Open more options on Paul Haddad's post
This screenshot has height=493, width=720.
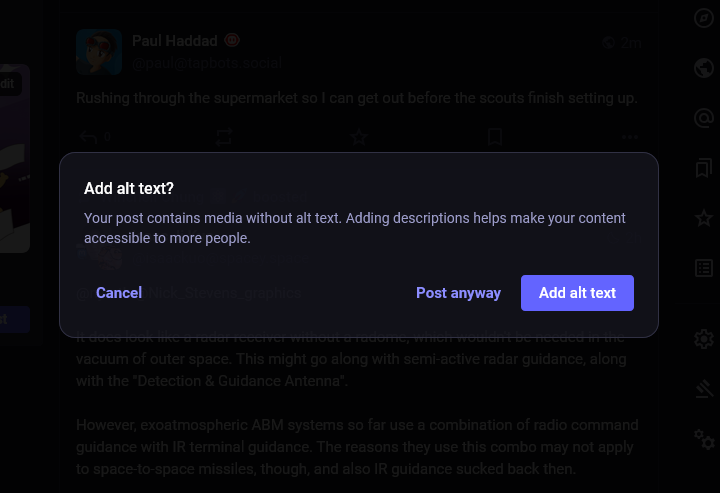point(629,137)
